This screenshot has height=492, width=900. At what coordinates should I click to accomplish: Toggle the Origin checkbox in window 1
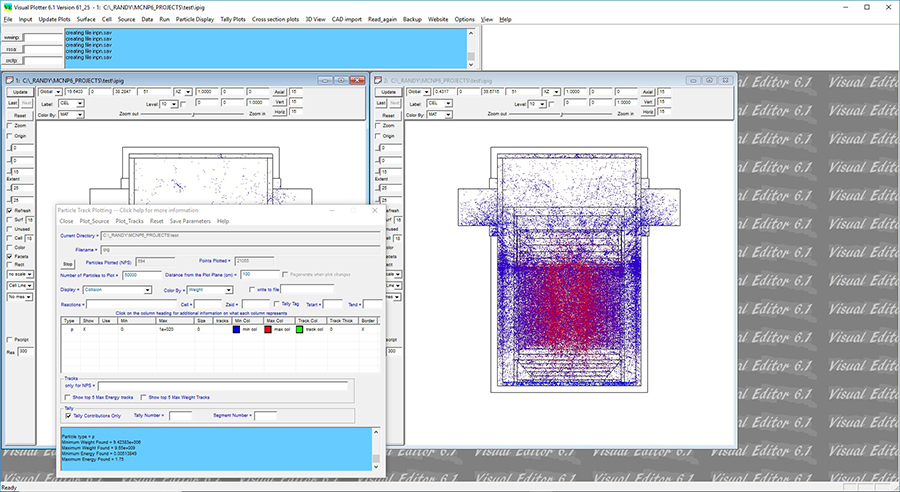(x=9, y=136)
